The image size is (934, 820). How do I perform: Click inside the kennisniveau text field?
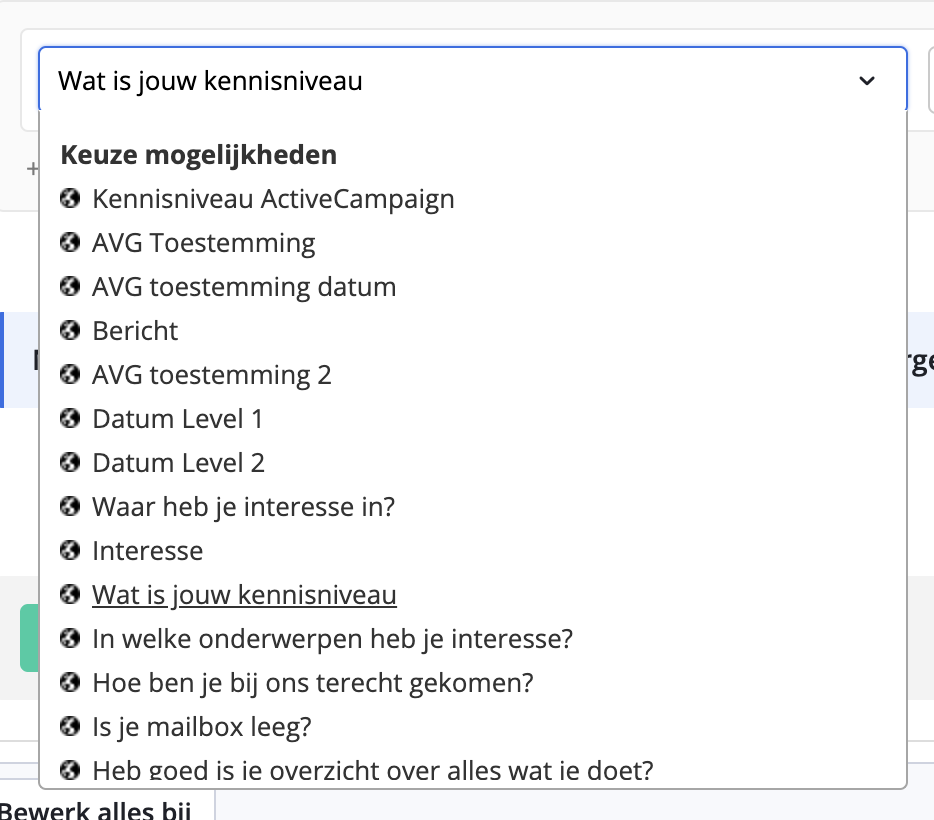[x=400, y=79]
